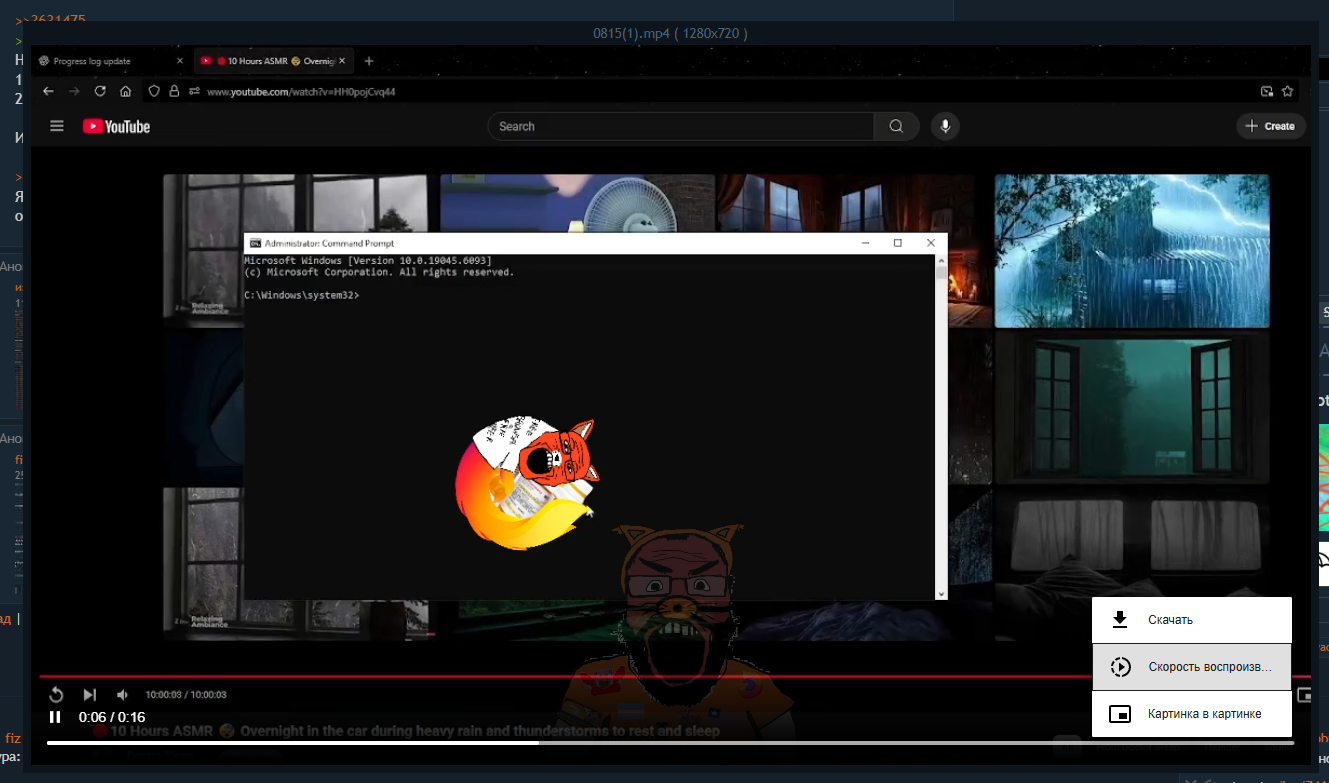Click the browser home icon

coord(126,91)
